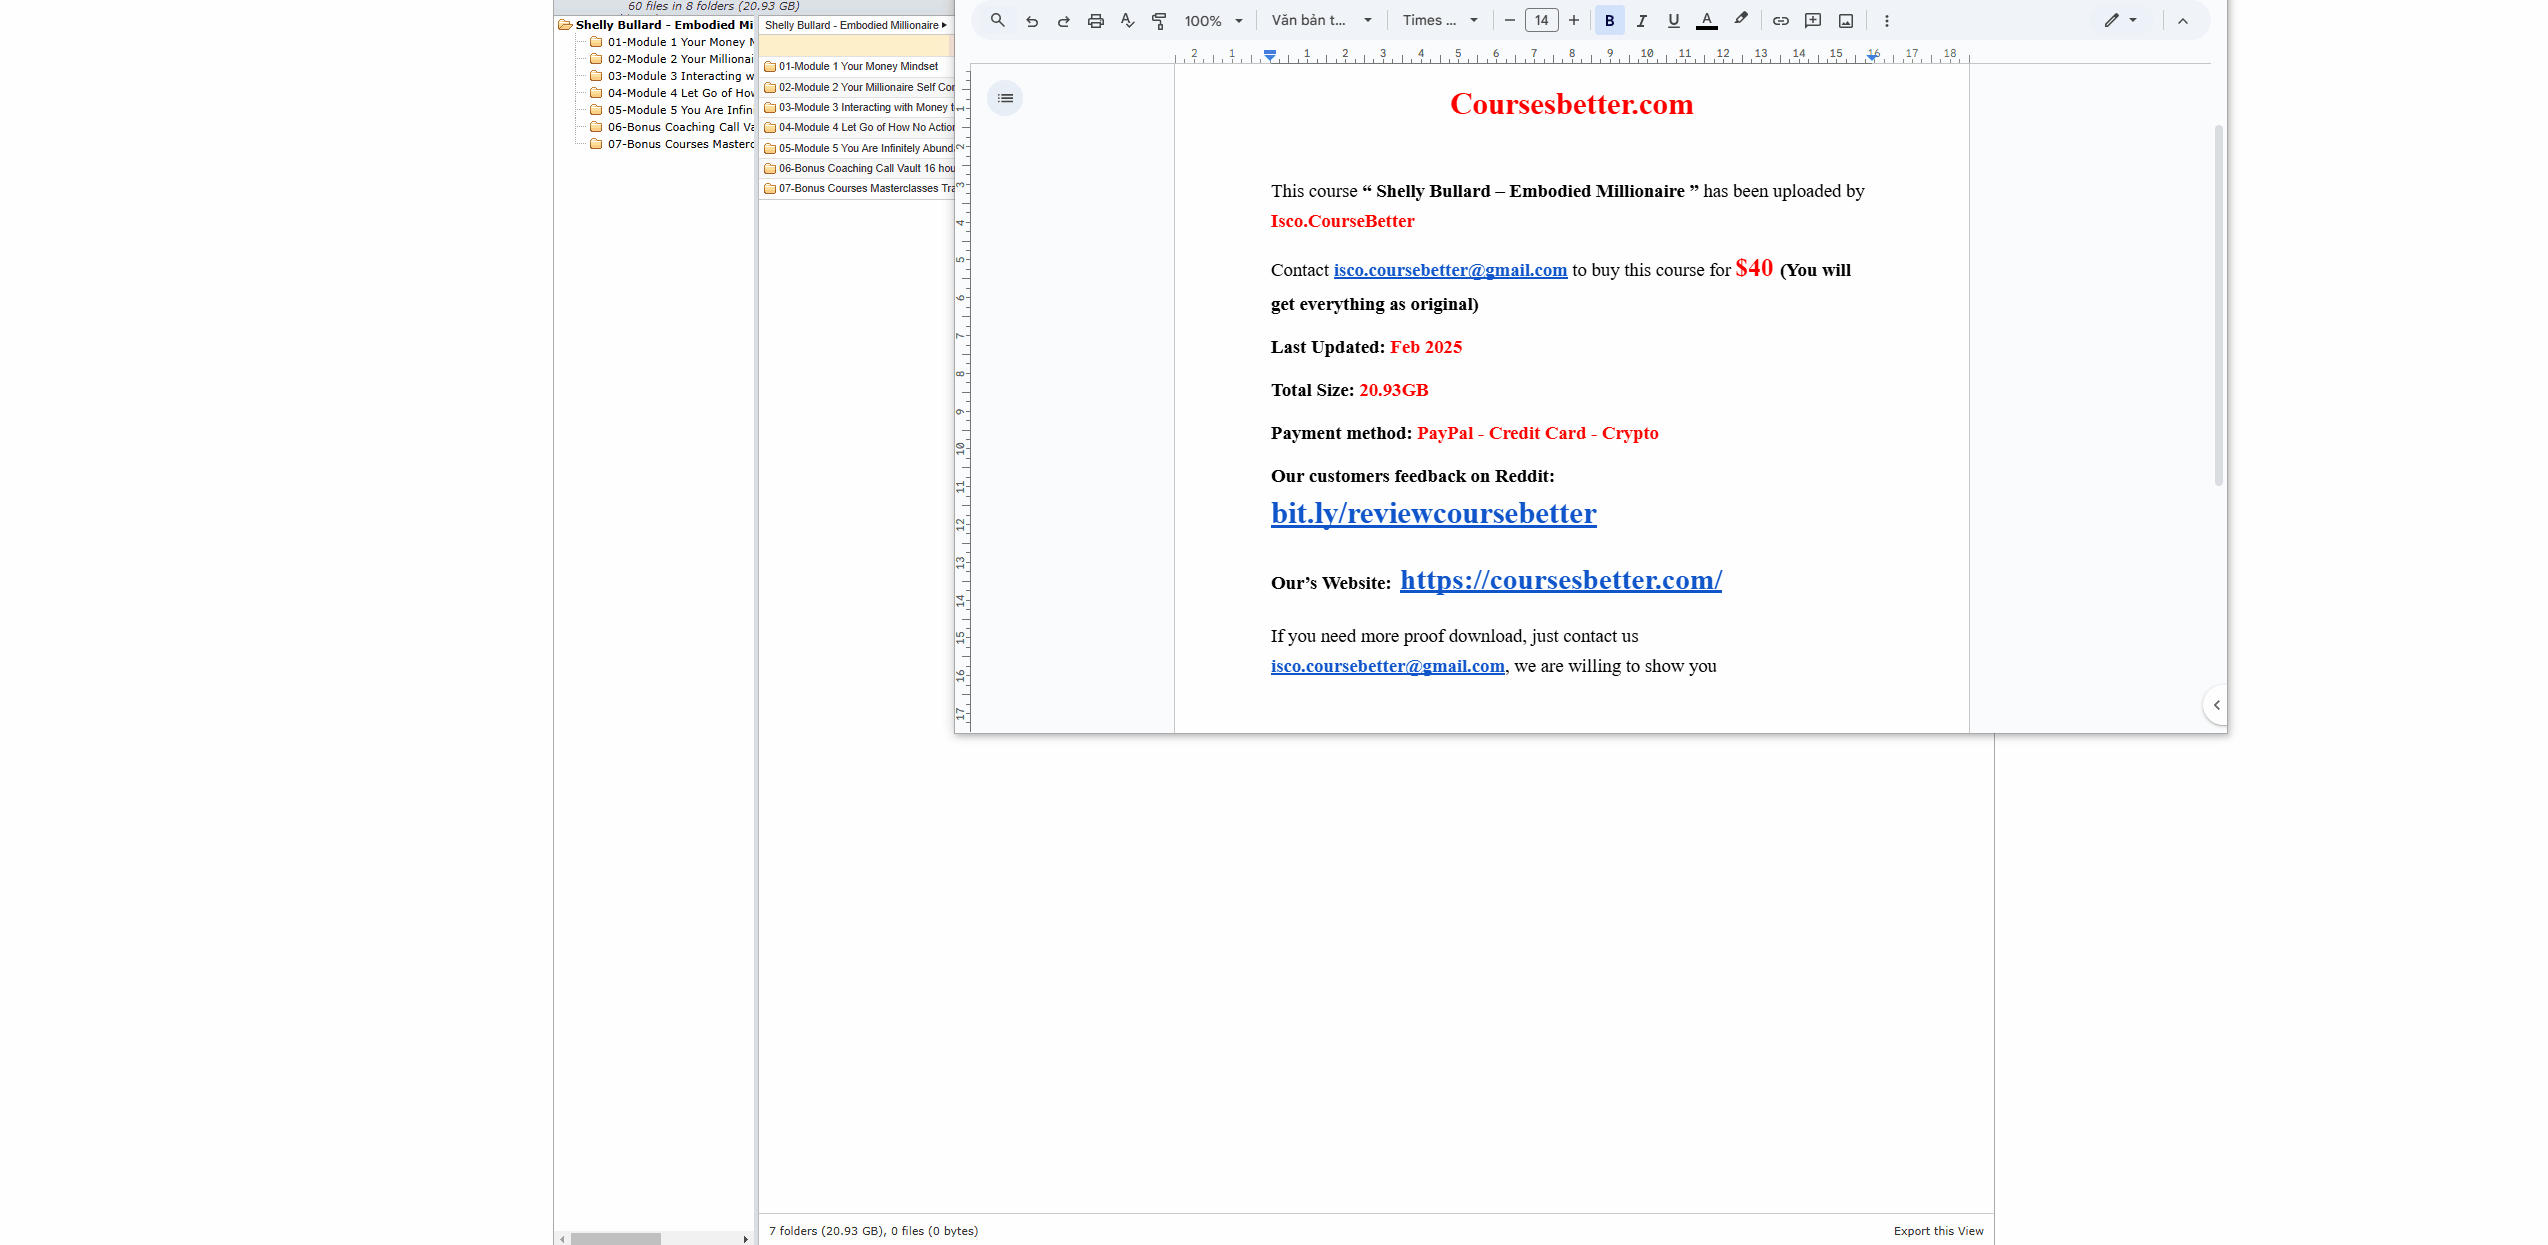Open the editing mode pencil dropdown

(x=2121, y=21)
